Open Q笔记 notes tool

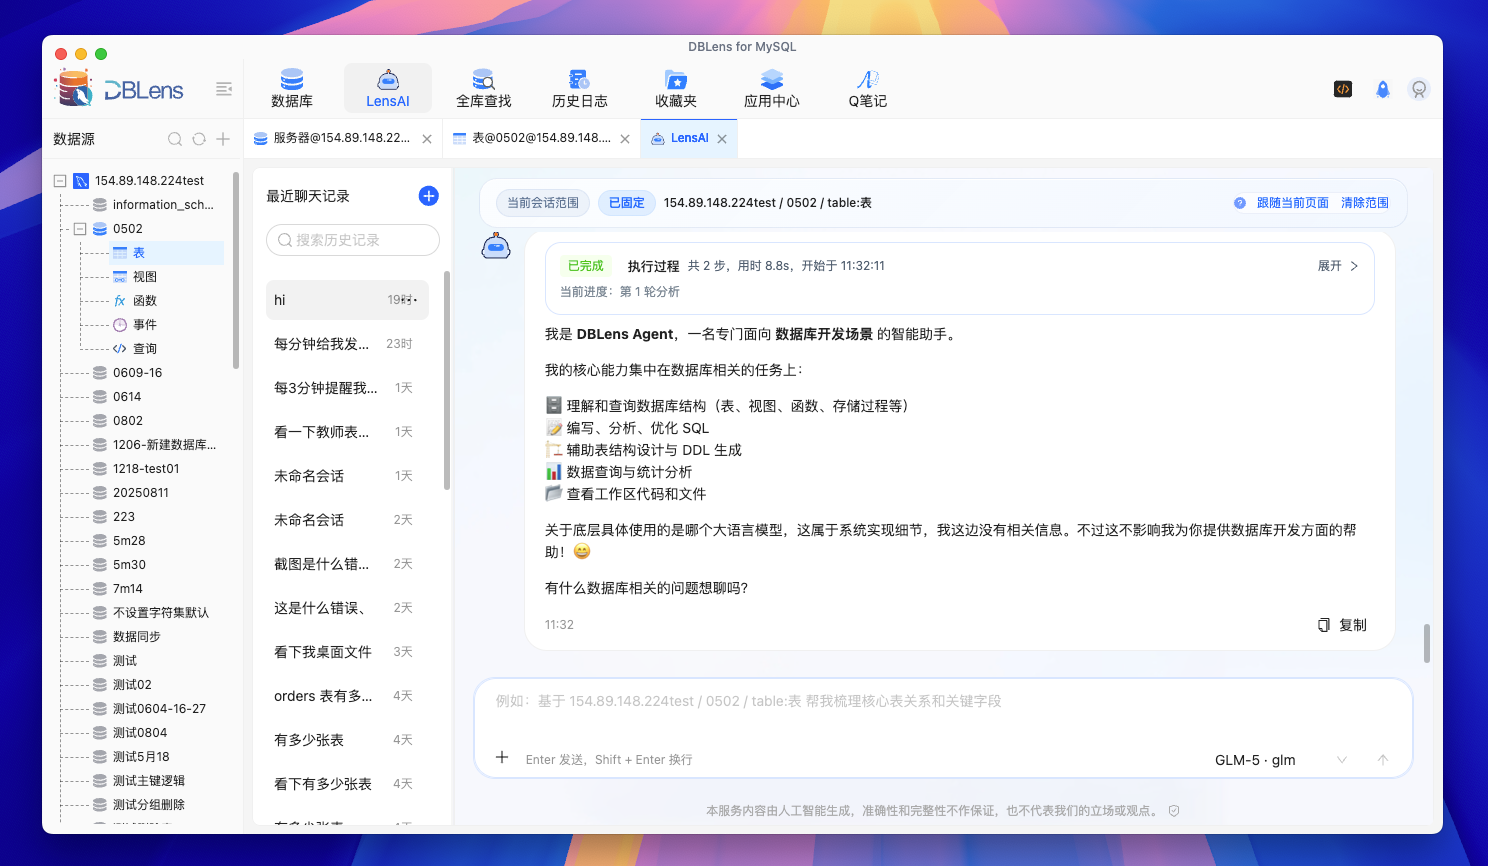tap(868, 88)
